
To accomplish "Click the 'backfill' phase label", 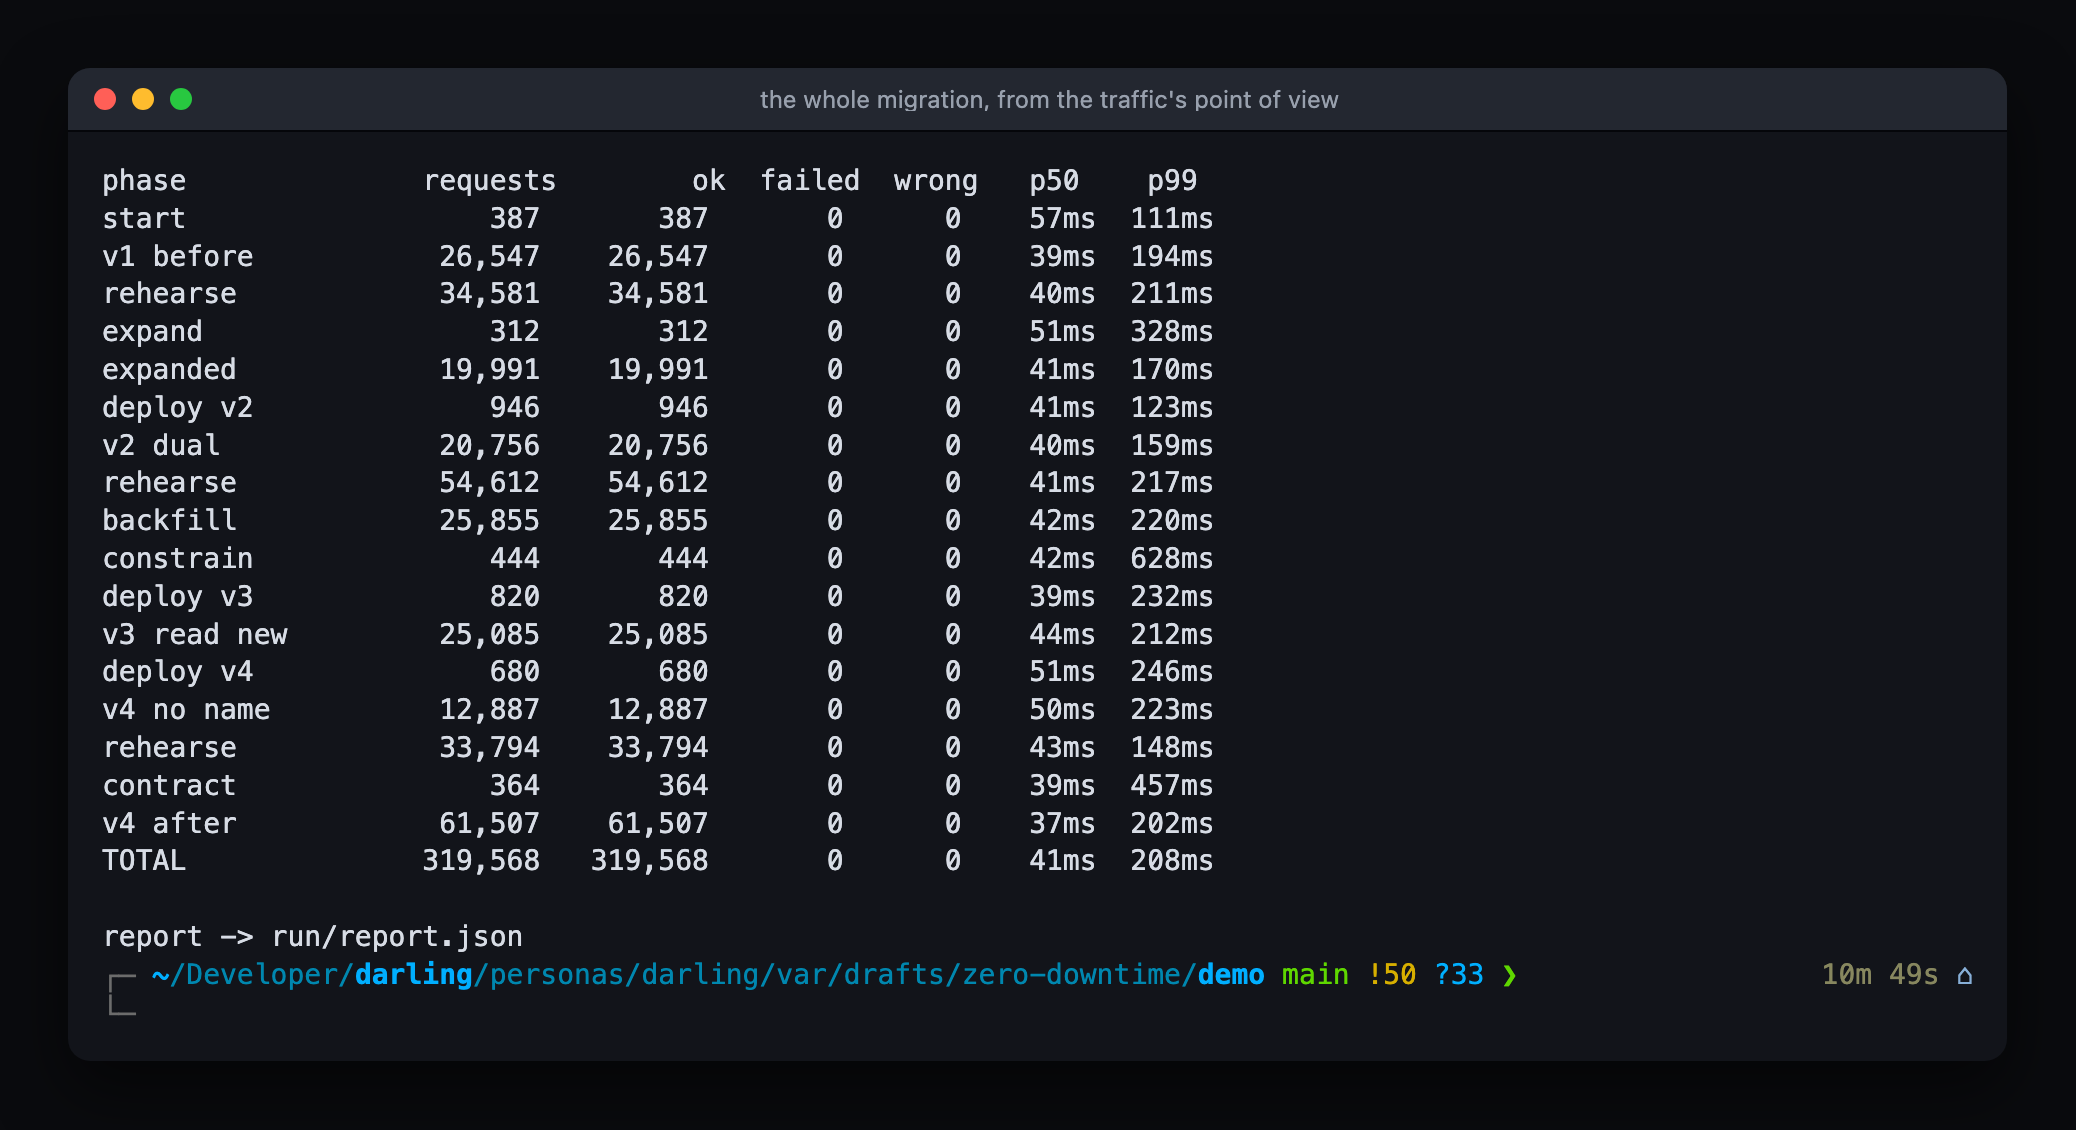I will coord(169,521).
